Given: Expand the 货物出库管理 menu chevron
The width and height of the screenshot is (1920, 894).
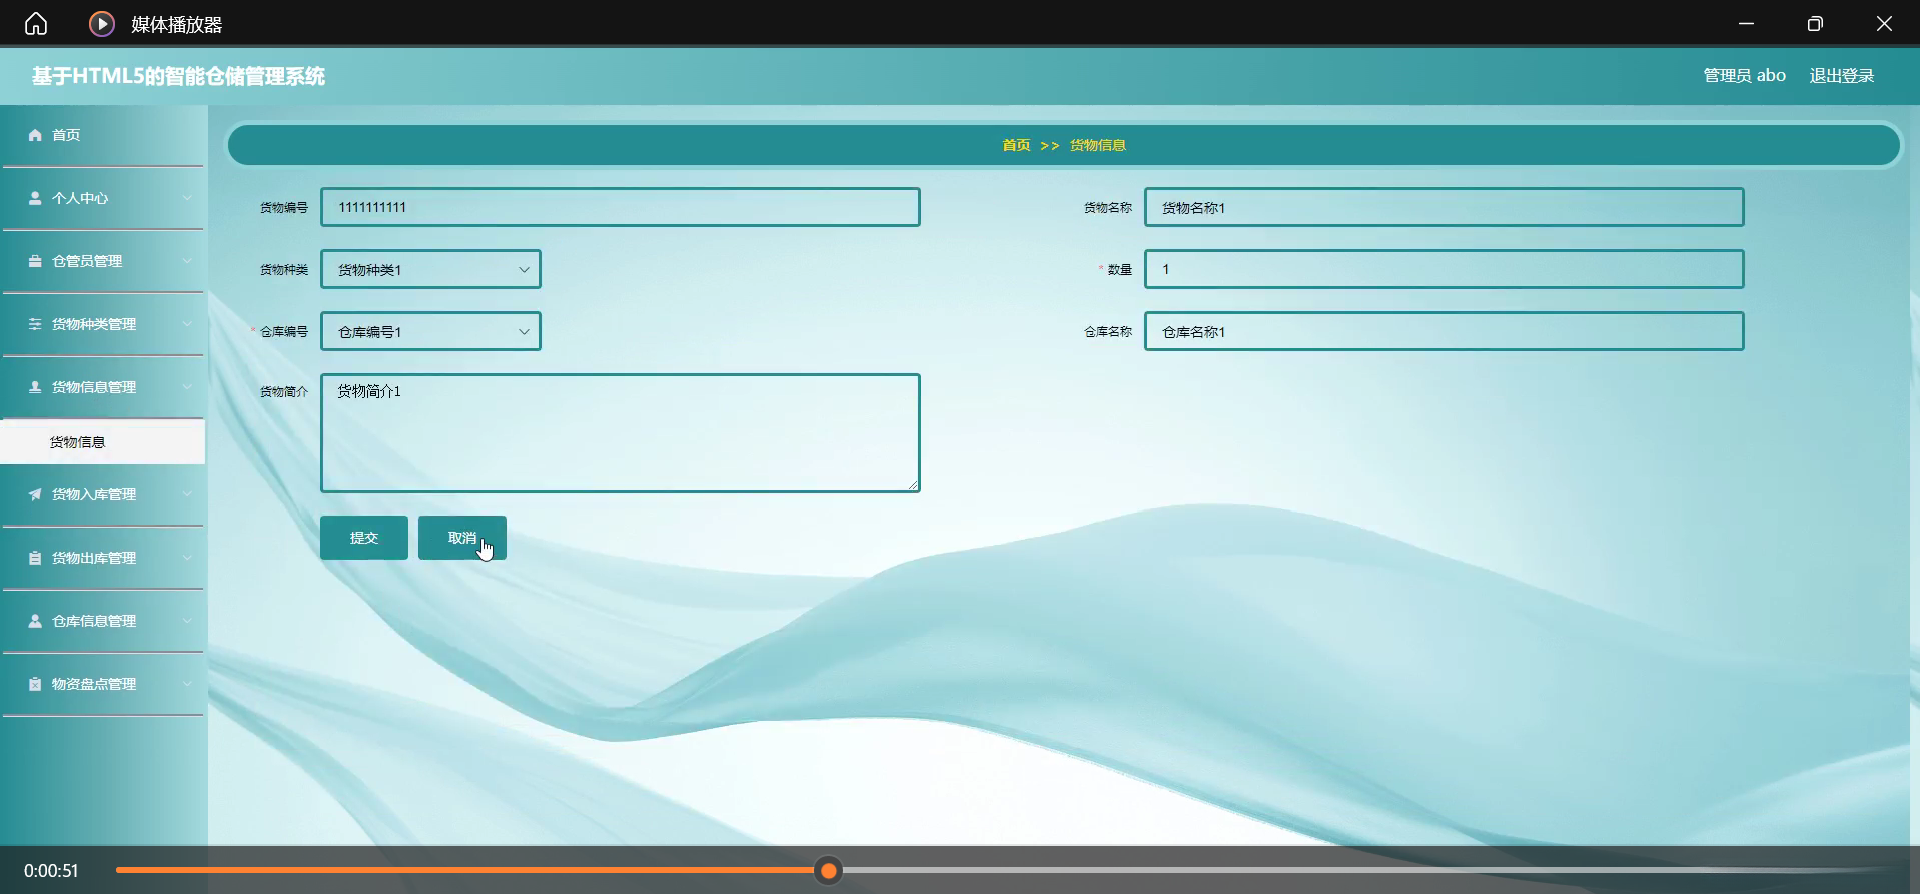Looking at the screenshot, I should coord(187,558).
